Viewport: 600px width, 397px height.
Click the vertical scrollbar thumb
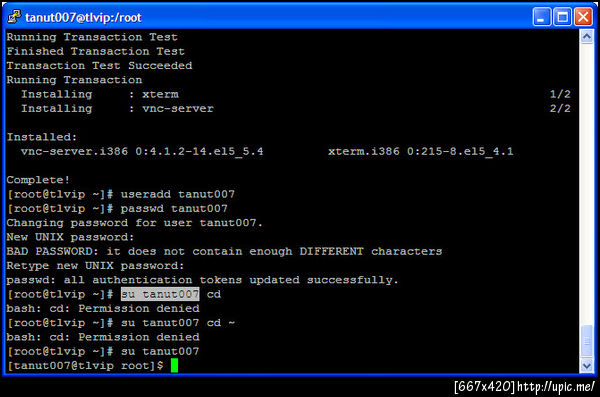pyautogui.click(x=587, y=341)
